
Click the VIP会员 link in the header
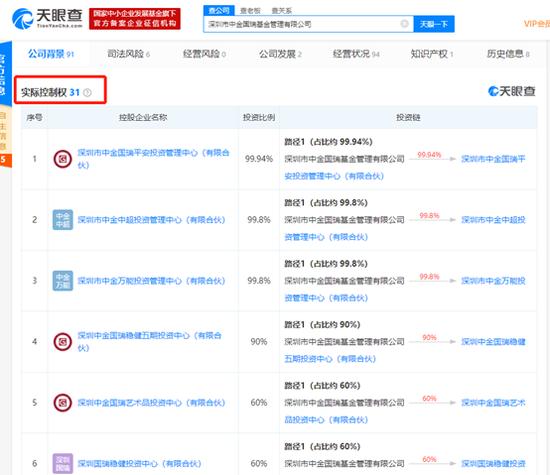[537, 24]
